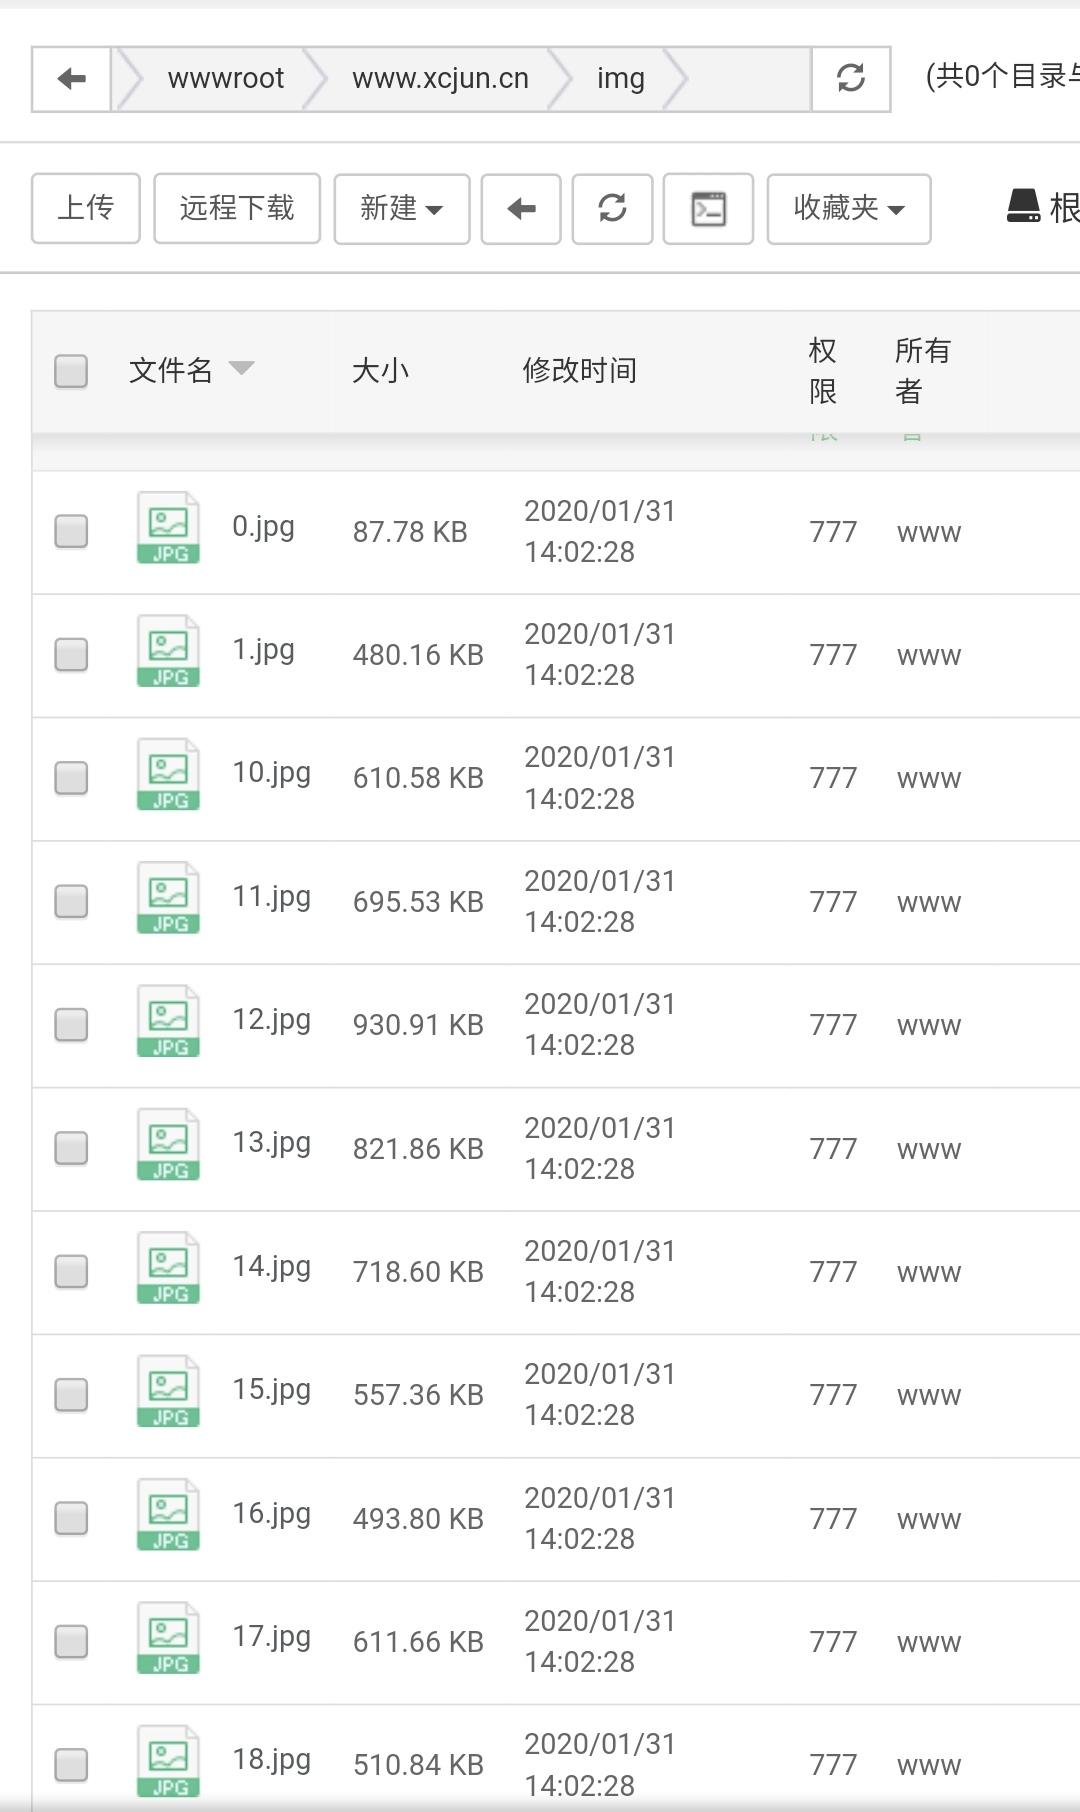Click the disk drive icon
This screenshot has height=1812, width=1080.
click(x=1023, y=206)
